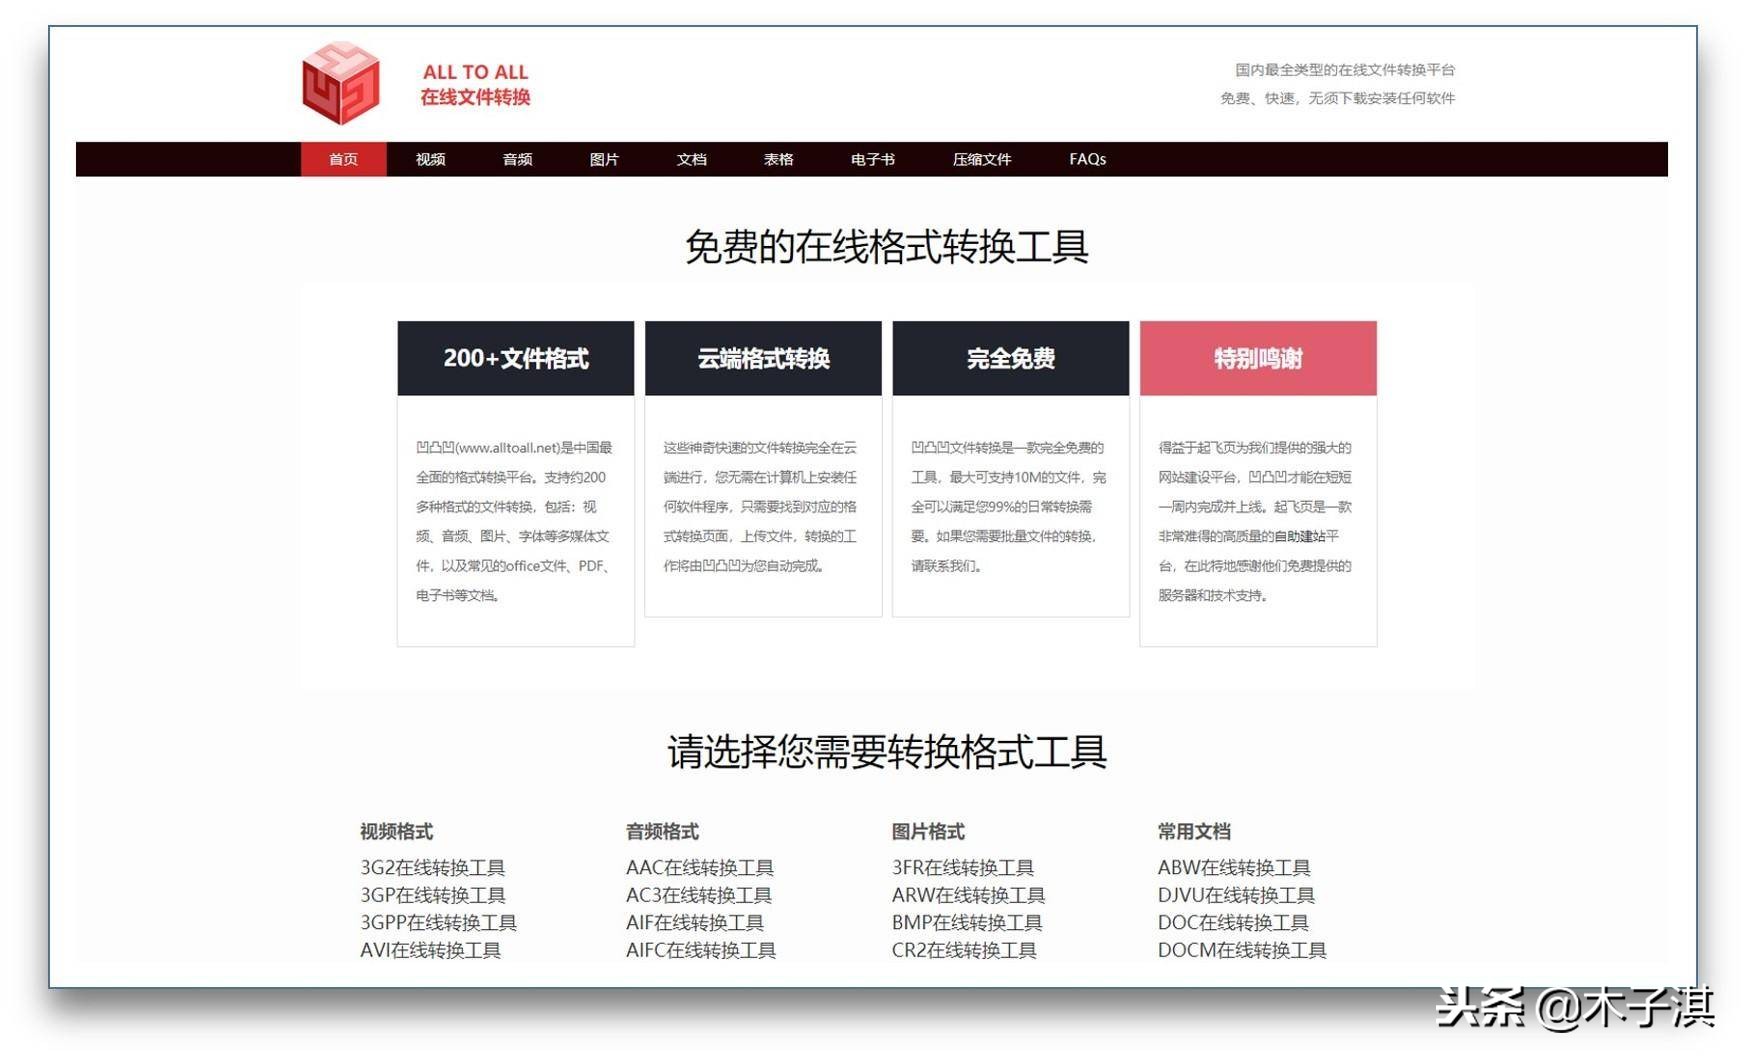
Task: Open the 3G2在线转换工具 link
Action: click(433, 867)
